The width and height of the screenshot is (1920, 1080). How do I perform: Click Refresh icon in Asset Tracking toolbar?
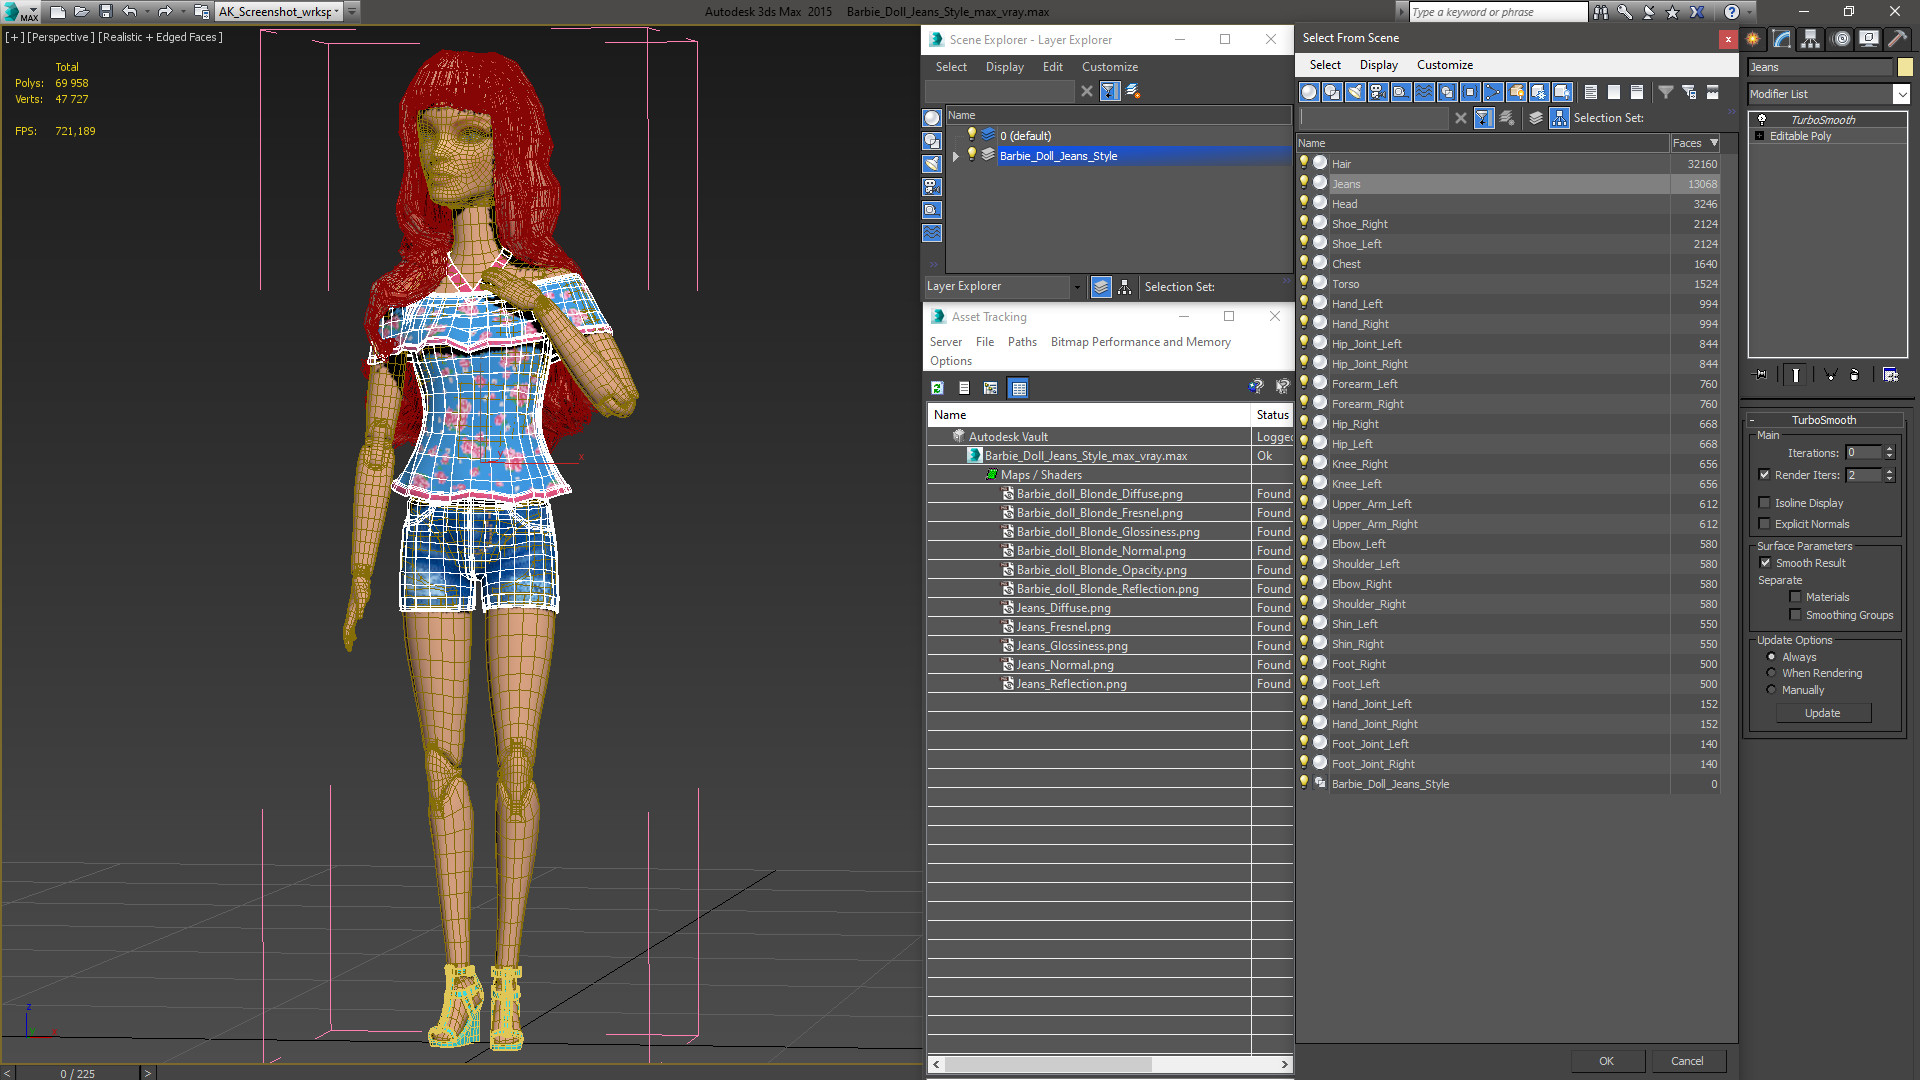(937, 388)
